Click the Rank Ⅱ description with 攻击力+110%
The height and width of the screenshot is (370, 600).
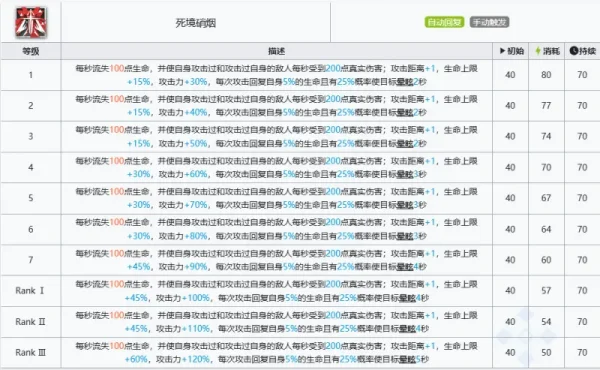[276, 322]
